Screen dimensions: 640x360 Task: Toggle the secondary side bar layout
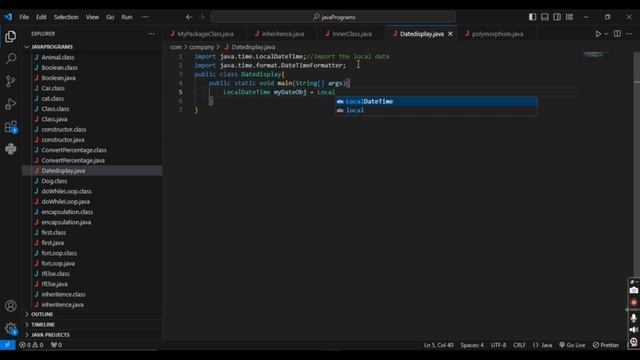557,17
